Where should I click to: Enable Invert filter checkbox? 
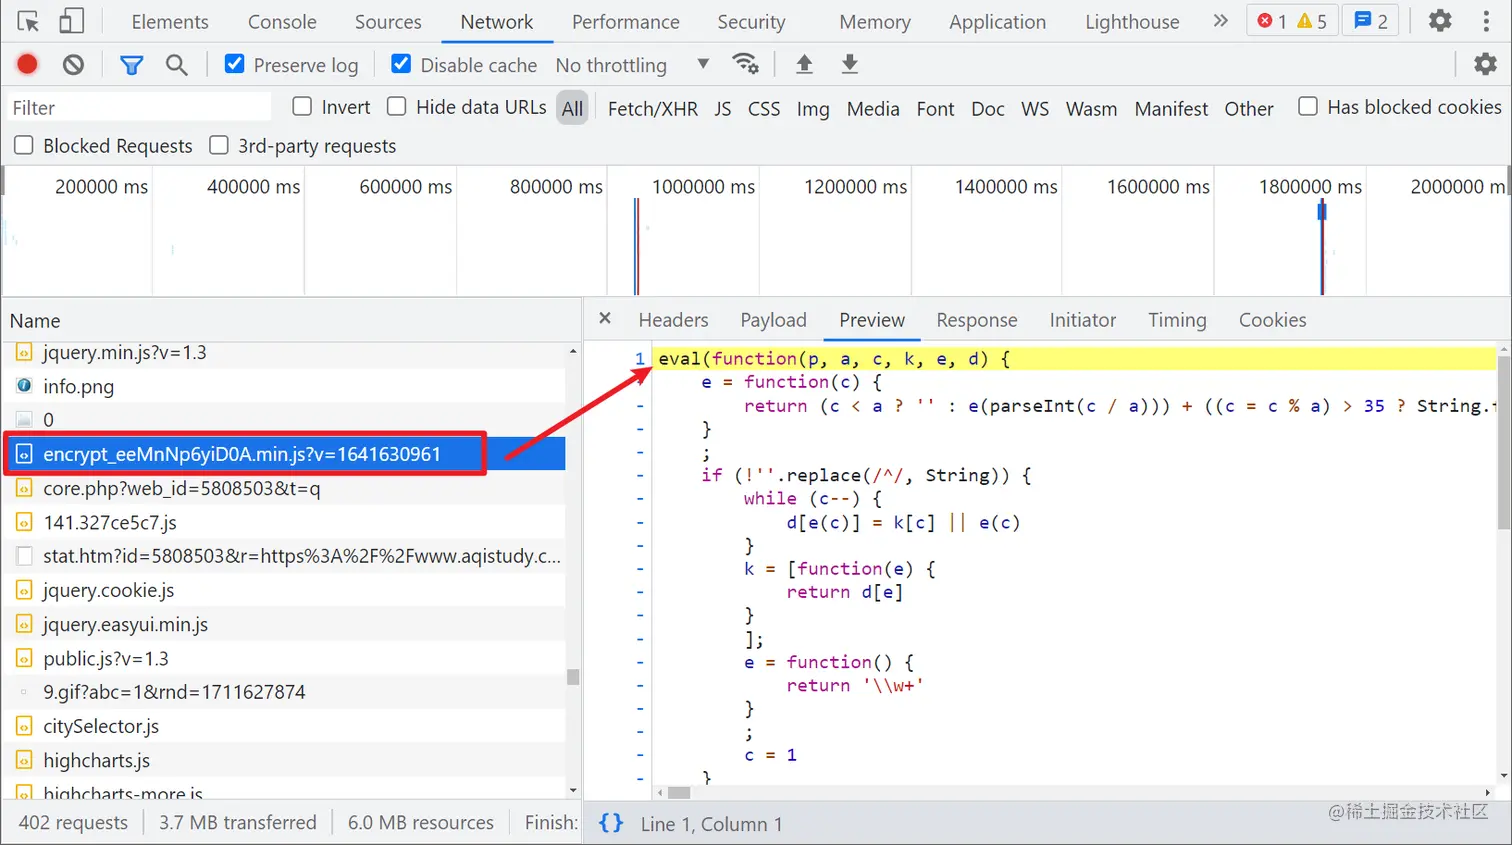pos(302,106)
